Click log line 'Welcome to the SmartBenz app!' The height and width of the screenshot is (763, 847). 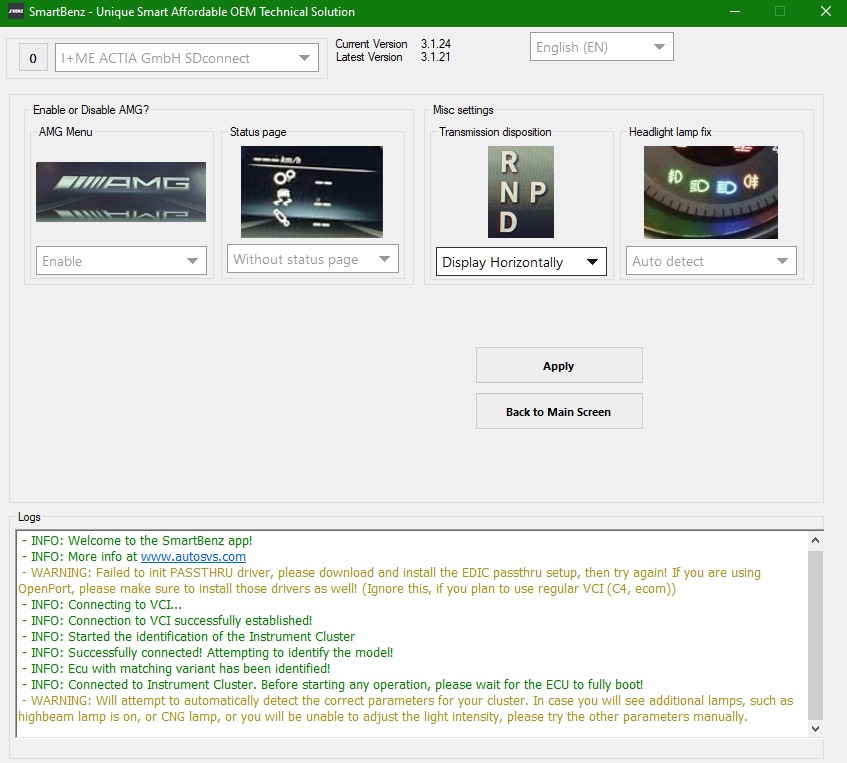[x=137, y=540]
